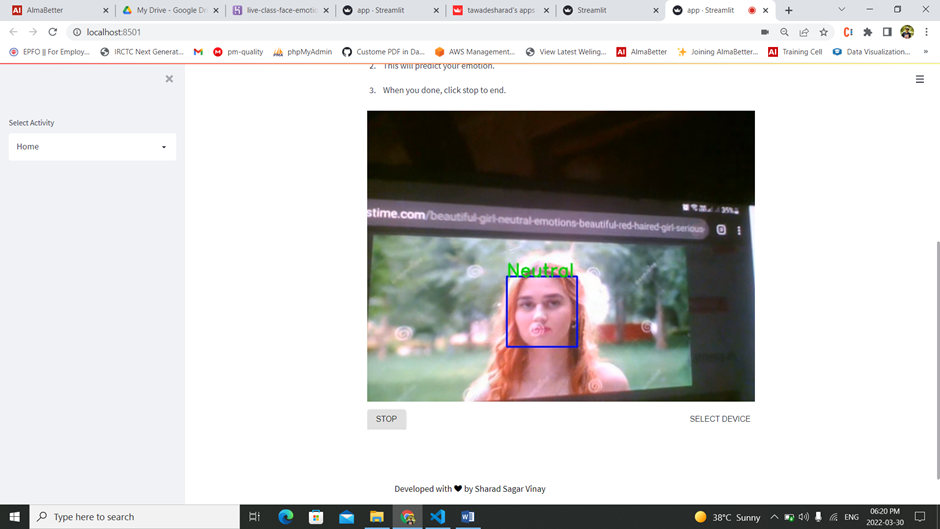The height and width of the screenshot is (529, 940).
Task: Bookmark this tab with star icon
Action: [824, 32]
